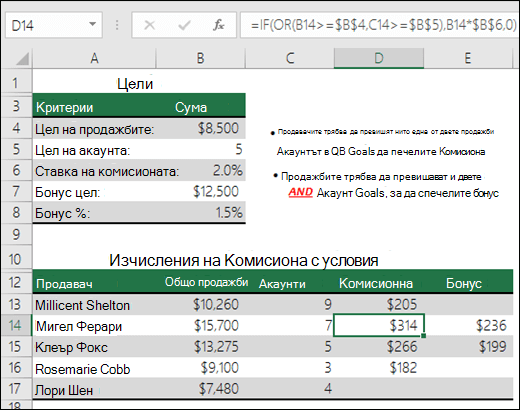Click in the Name Box showing D14
Image resolution: width=520 pixels, height=410 pixels.
pyautogui.click(x=54, y=25)
